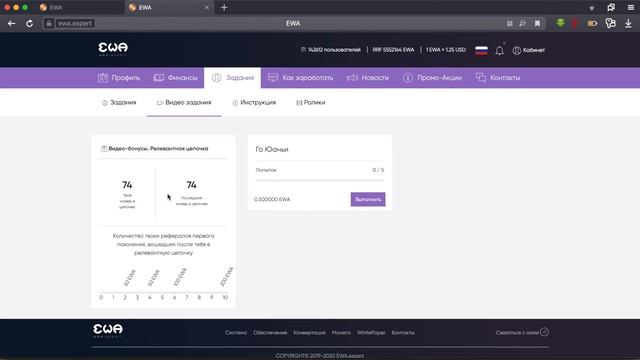Viewport: 640px width, 360px height.
Task: Click the extensions puzzle icon in toolbar
Action: 610,23
